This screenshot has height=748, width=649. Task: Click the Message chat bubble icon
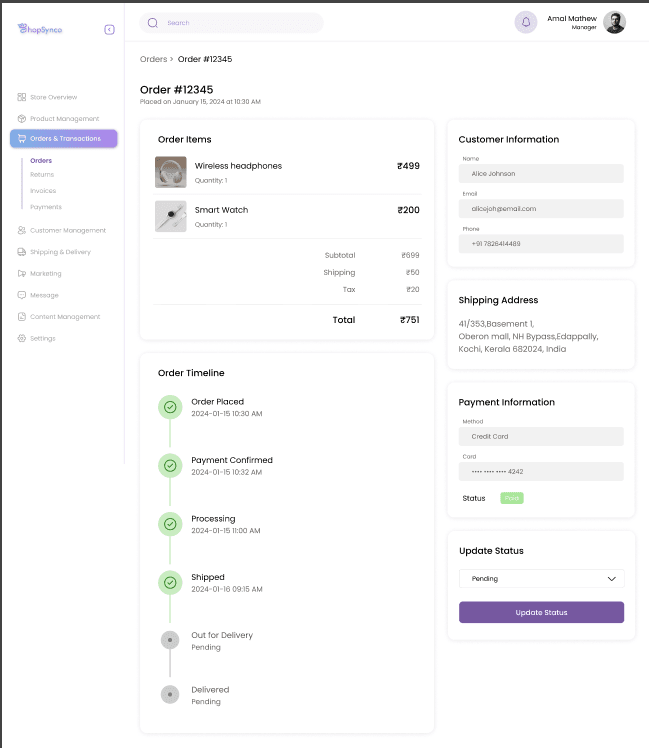click(21, 295)
